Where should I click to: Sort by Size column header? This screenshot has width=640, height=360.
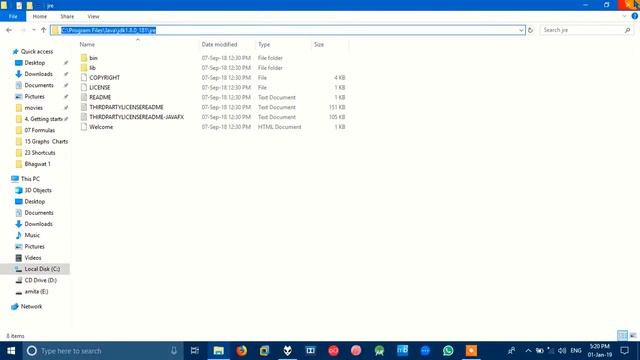click(330, 44)
